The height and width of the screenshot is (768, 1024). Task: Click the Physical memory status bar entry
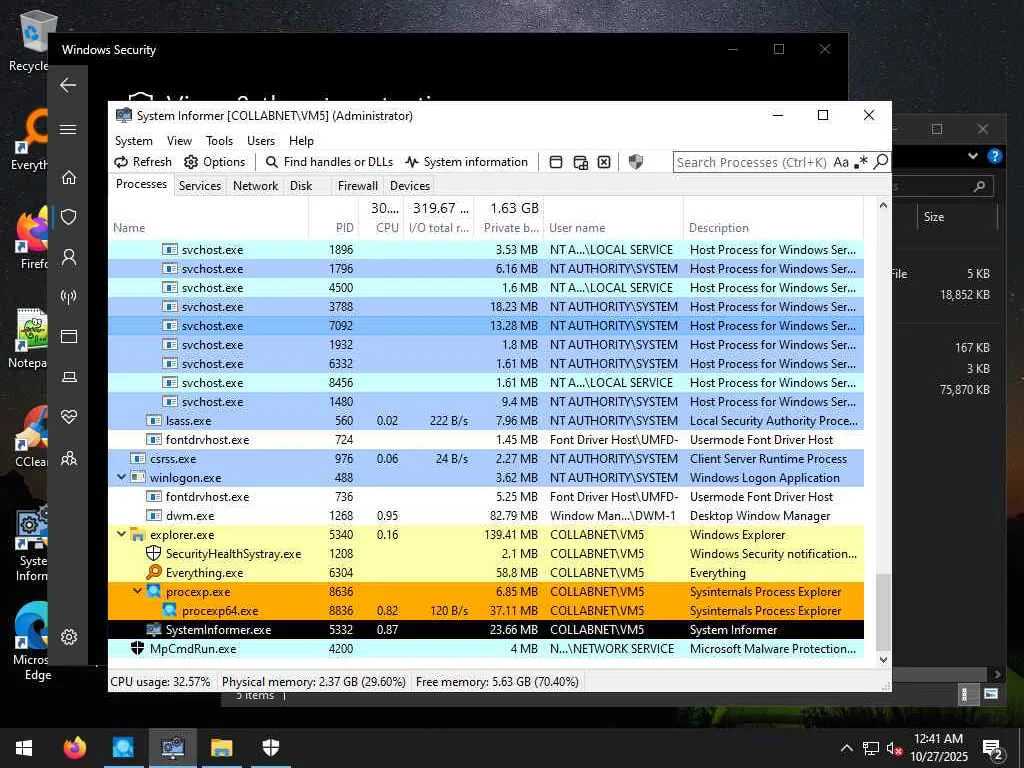314,682
